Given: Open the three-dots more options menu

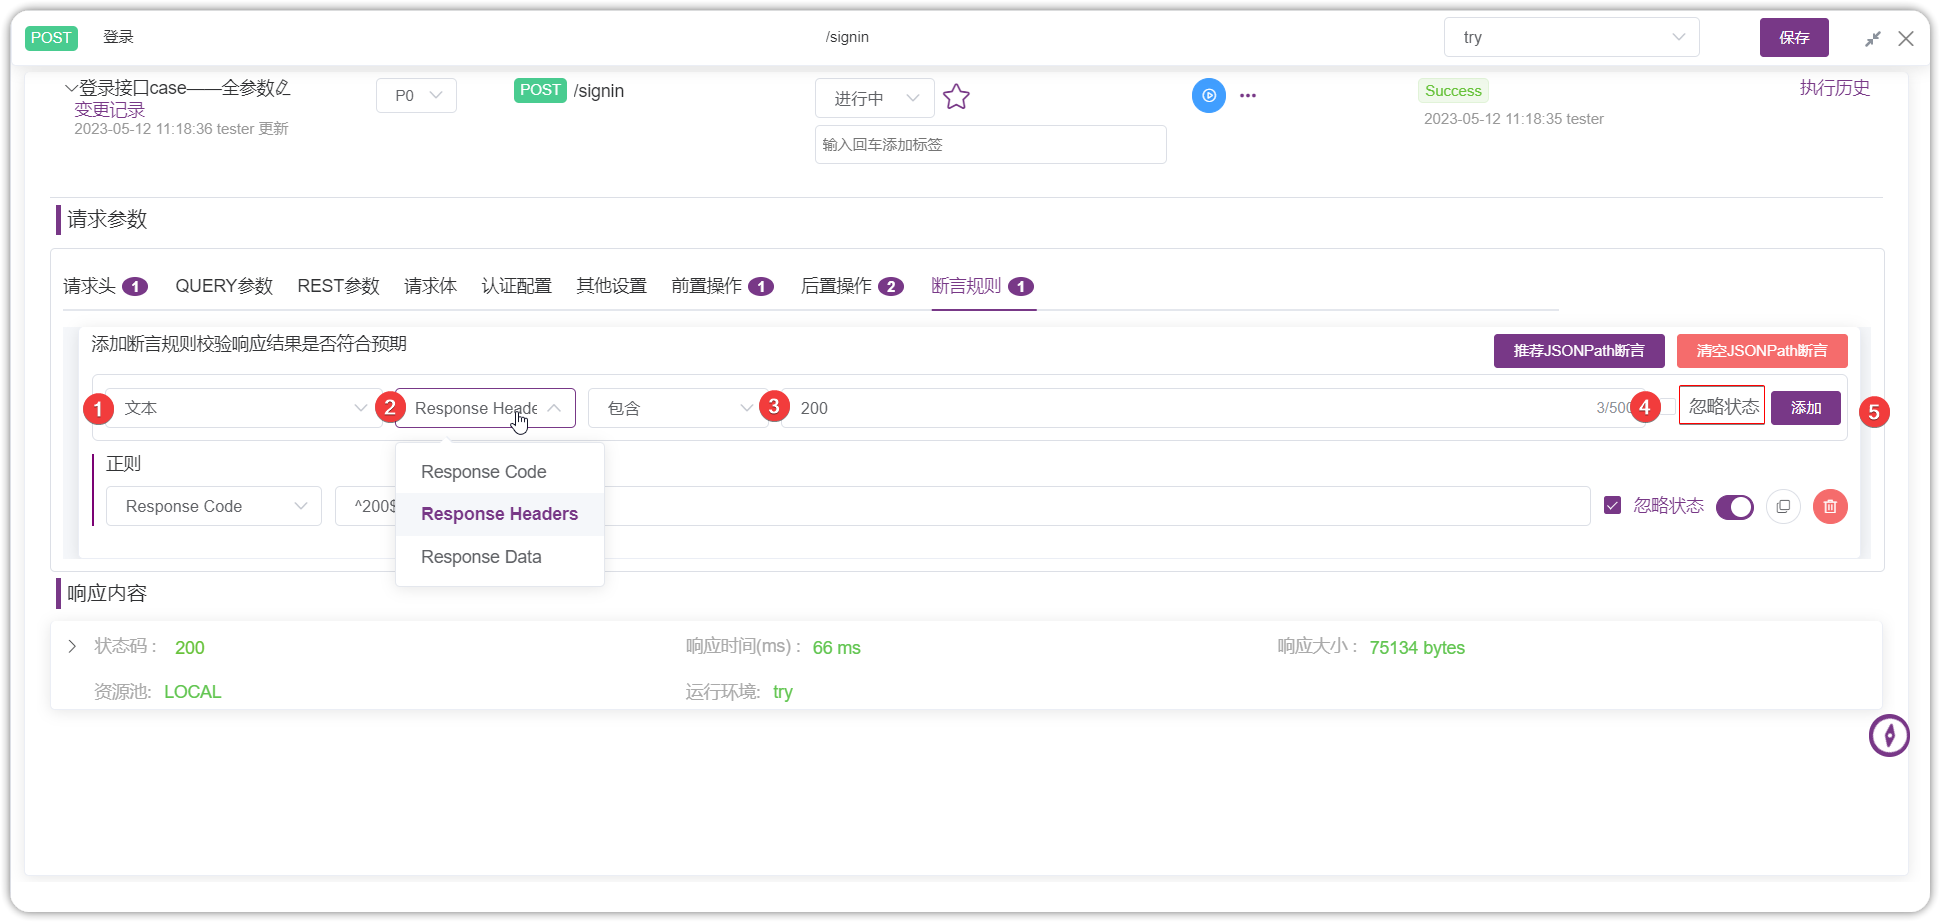Looking at the screenshot, I should (x=1247, y=96).
